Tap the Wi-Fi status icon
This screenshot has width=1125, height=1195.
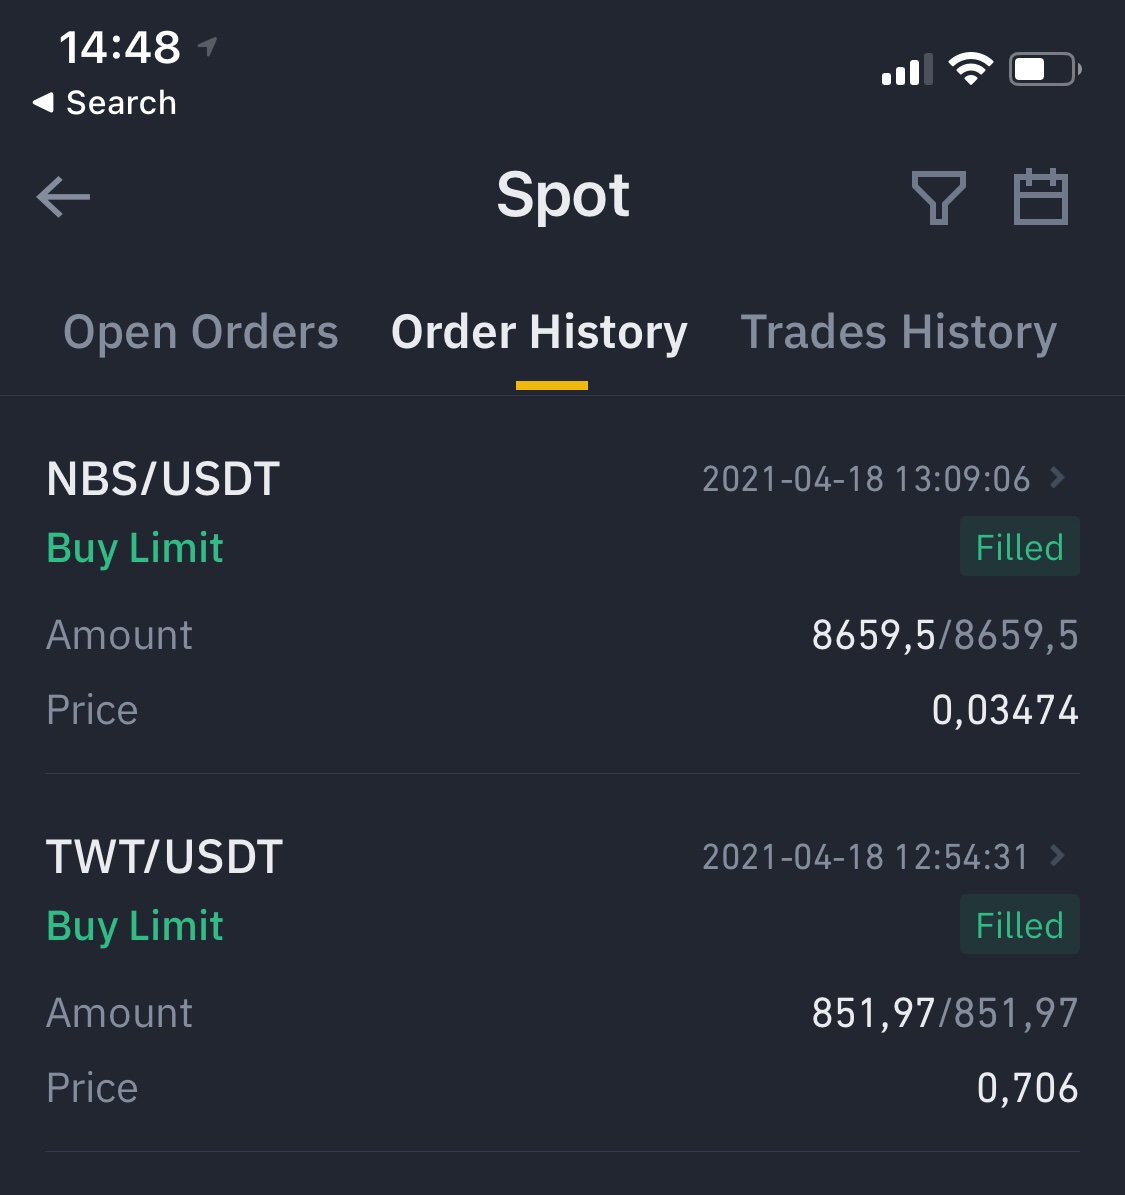click(x=970, y=69)
